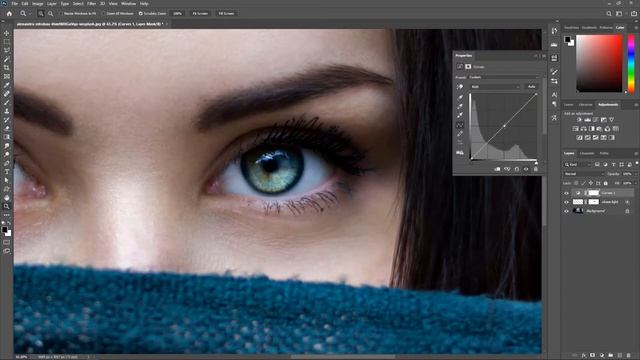Choose Zoom Out mode in options bar
The height and width of the screenshot is (360, 640).
51,13
